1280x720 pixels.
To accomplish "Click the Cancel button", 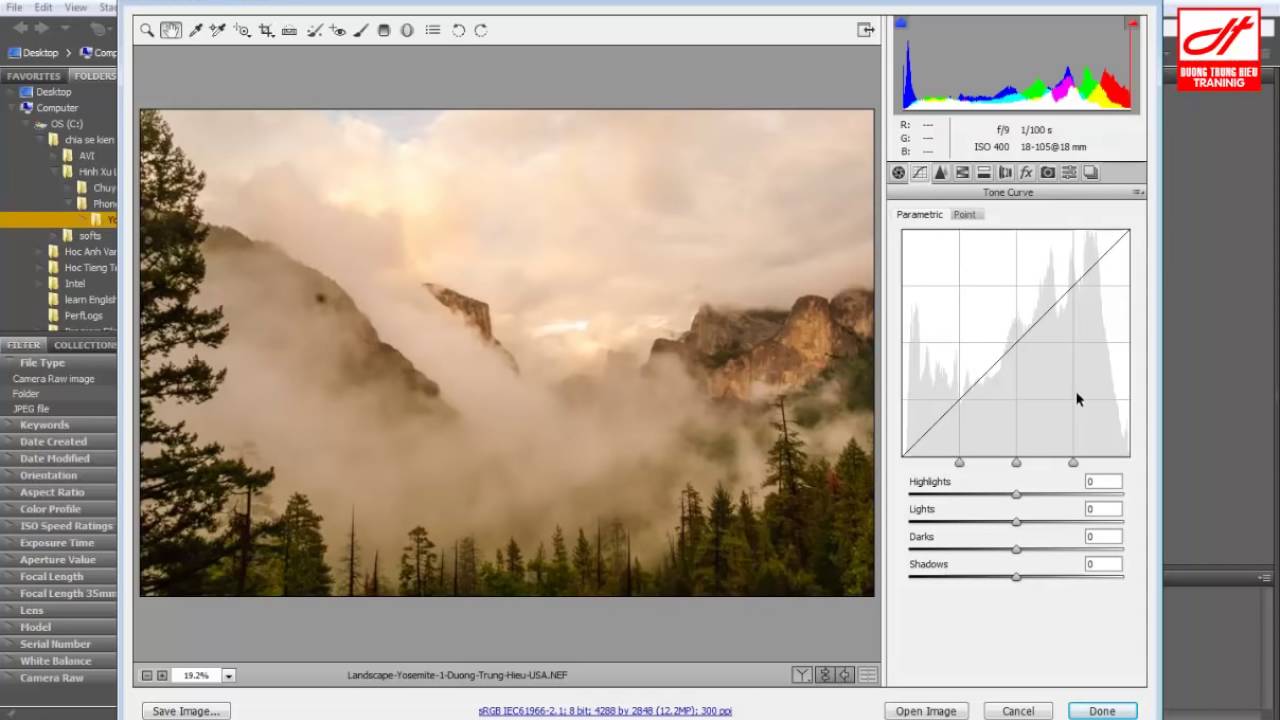I will (x=1018, y=711).
